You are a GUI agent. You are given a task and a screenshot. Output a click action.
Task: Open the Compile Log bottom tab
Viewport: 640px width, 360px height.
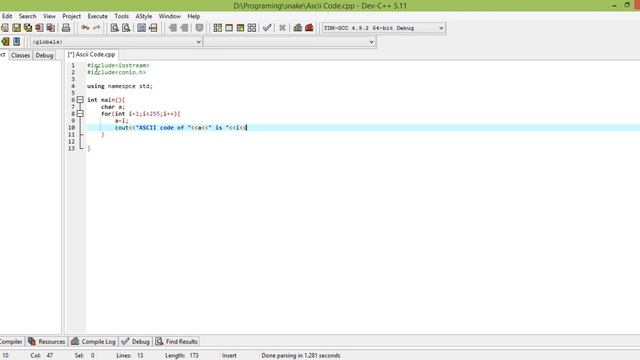pos(93,342)
